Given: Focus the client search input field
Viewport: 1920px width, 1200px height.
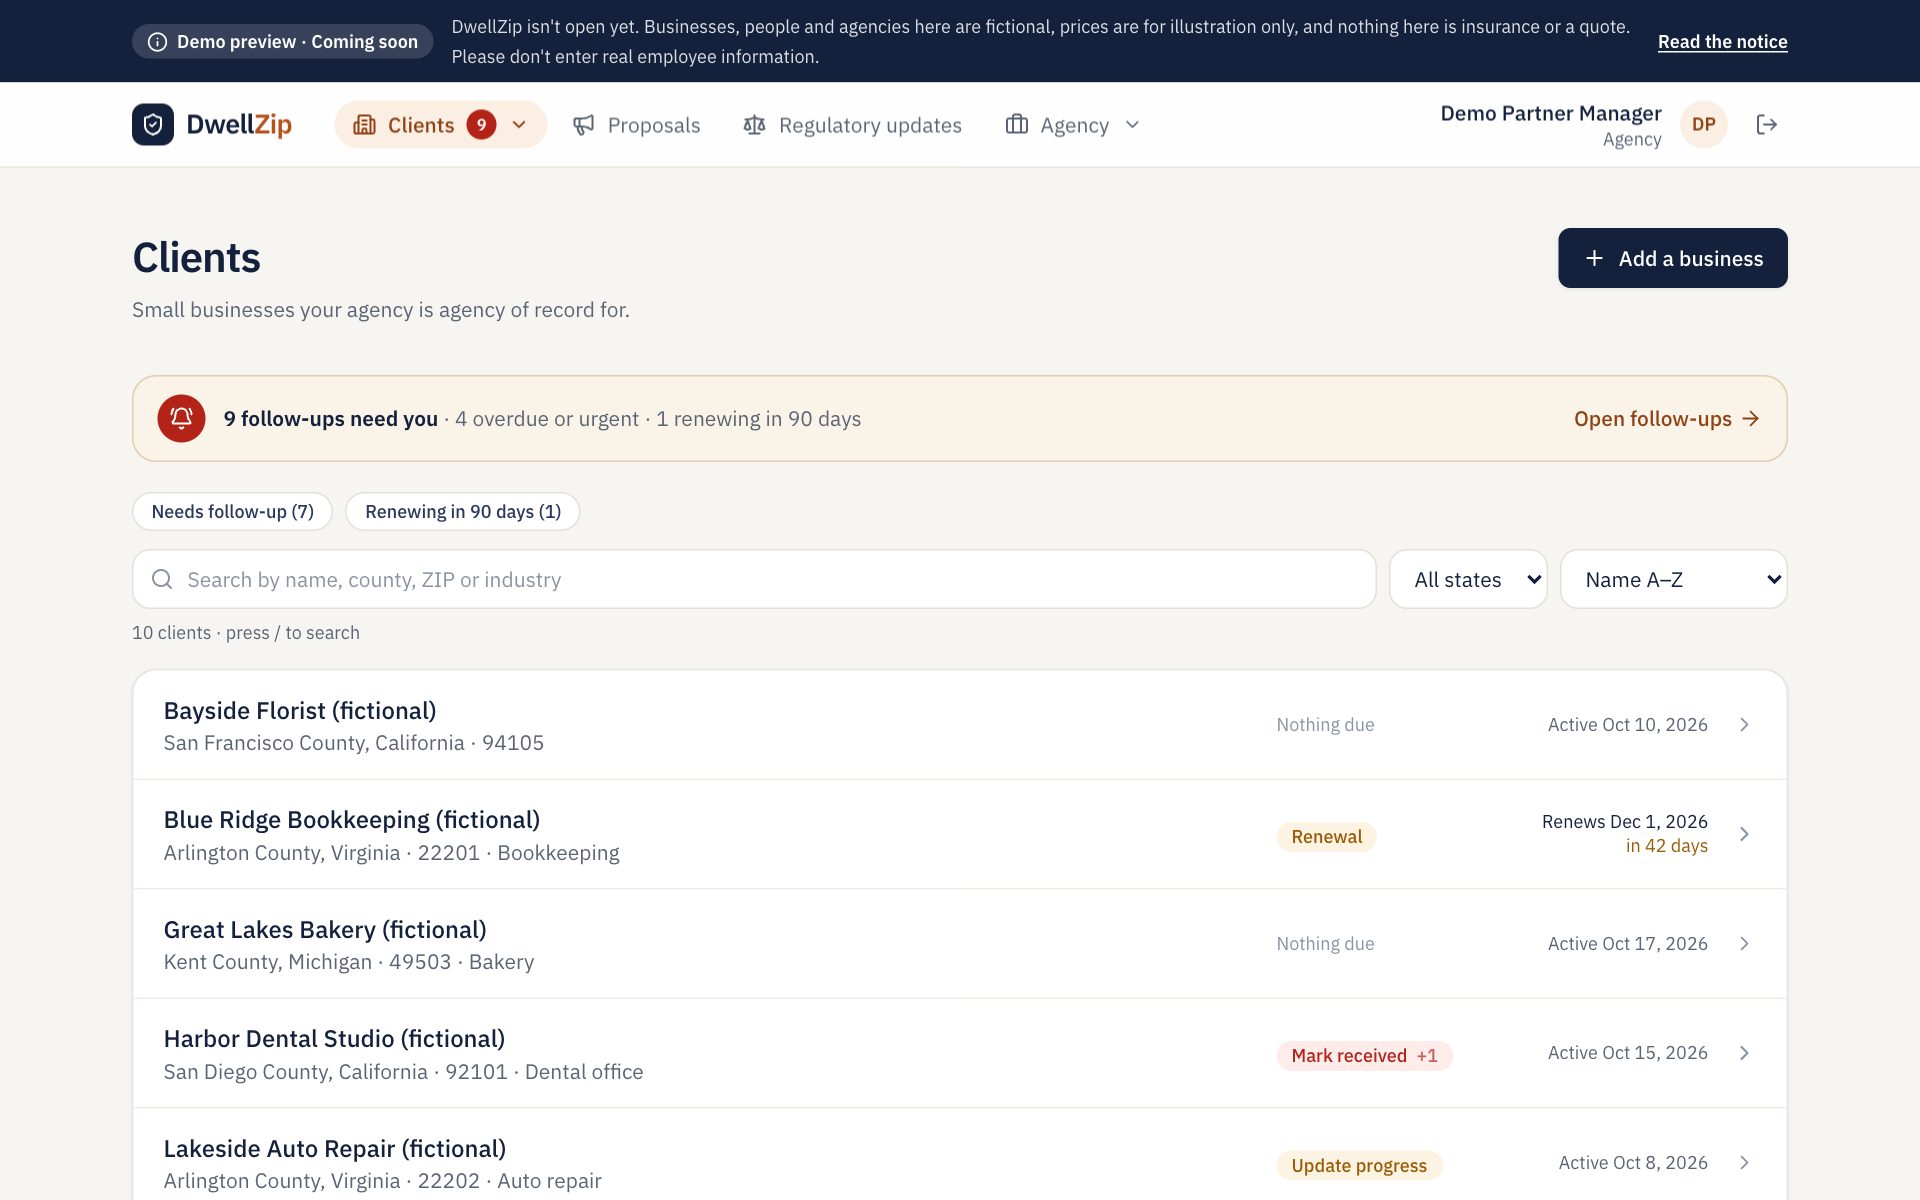Looking at the screenshot, I should tap(754, 579).
